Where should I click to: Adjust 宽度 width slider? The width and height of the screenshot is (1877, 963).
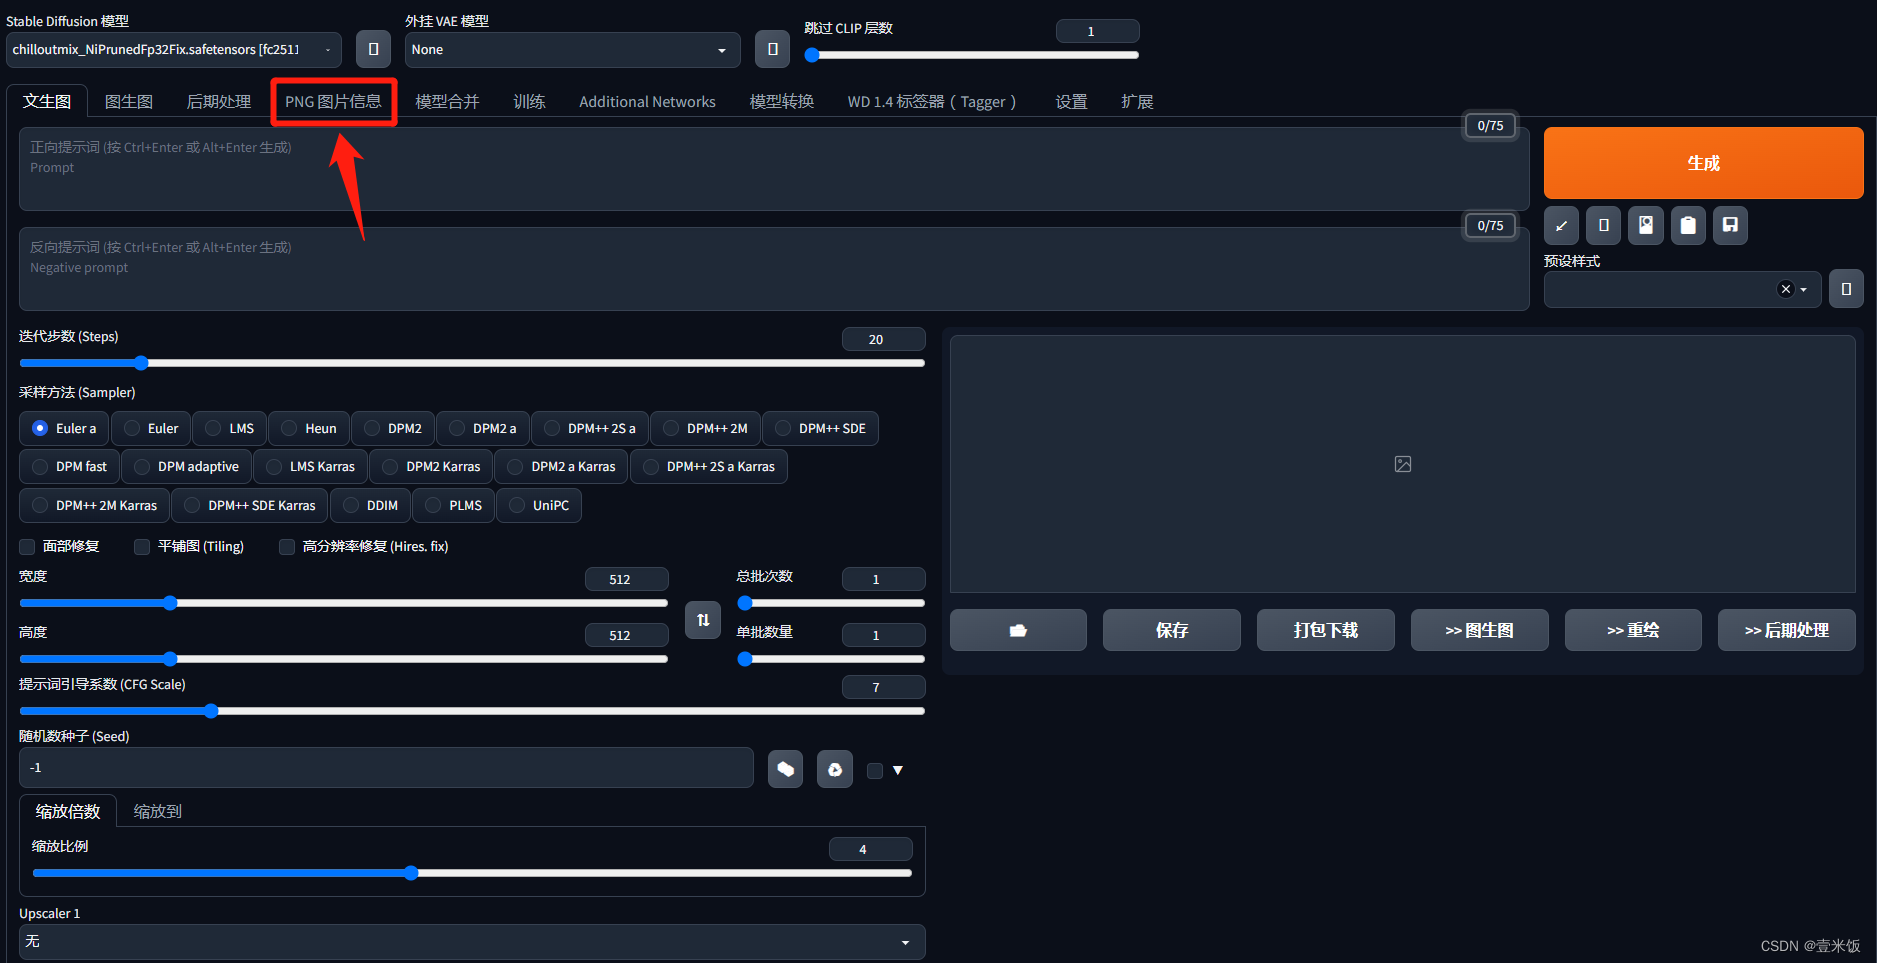[x=344, y=603]
